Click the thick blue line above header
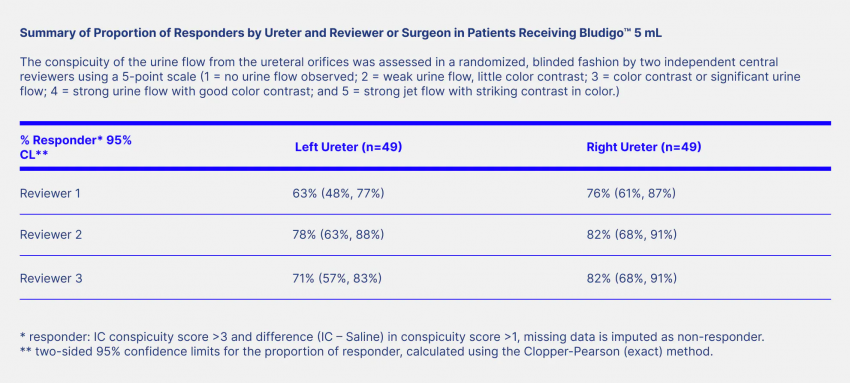Viewport: 850px width, 383px height. 425,123
